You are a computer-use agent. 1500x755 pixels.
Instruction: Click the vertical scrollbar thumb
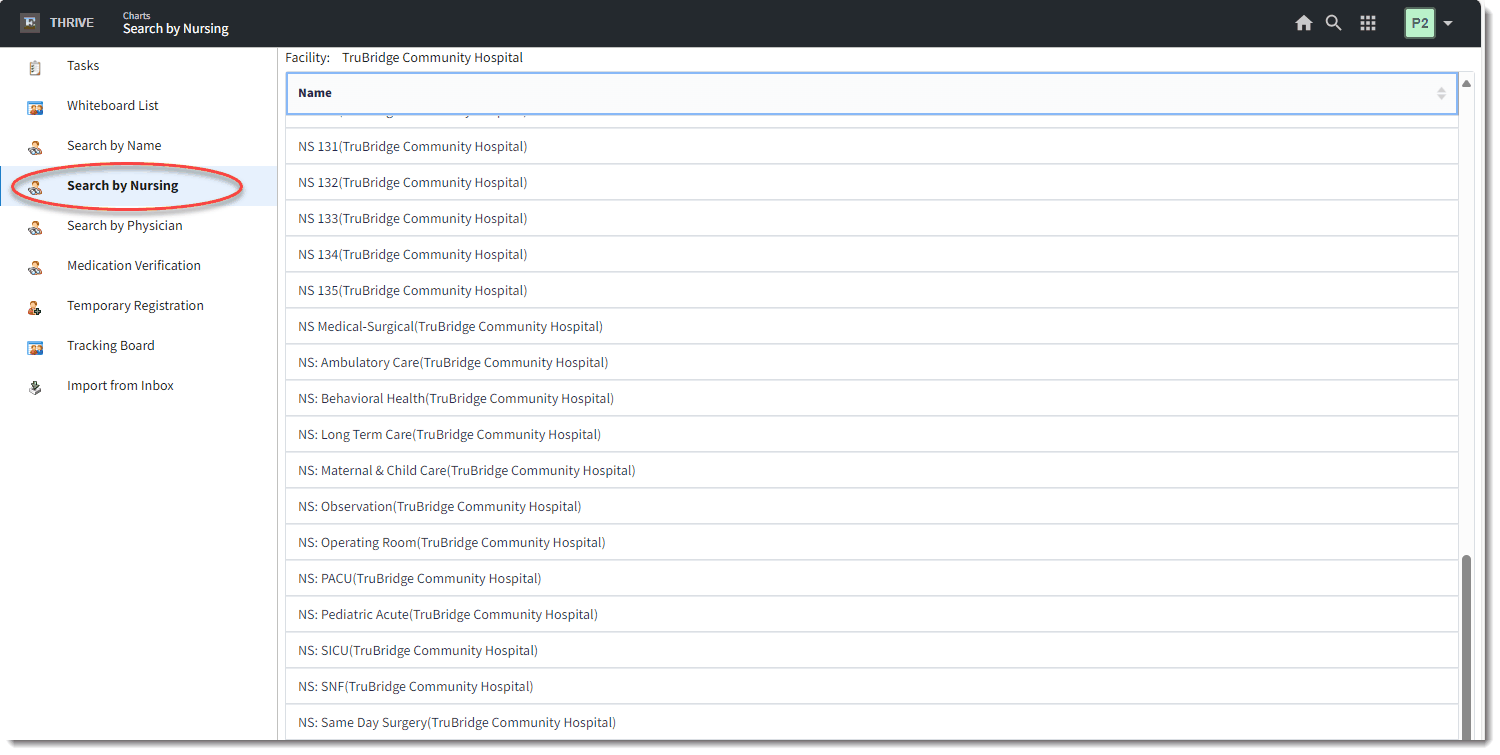tap(1466, 647)
